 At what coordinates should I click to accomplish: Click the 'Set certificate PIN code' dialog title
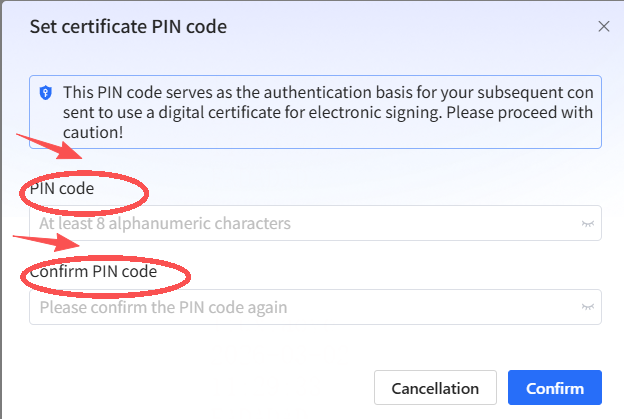click(x=128, y=26)
